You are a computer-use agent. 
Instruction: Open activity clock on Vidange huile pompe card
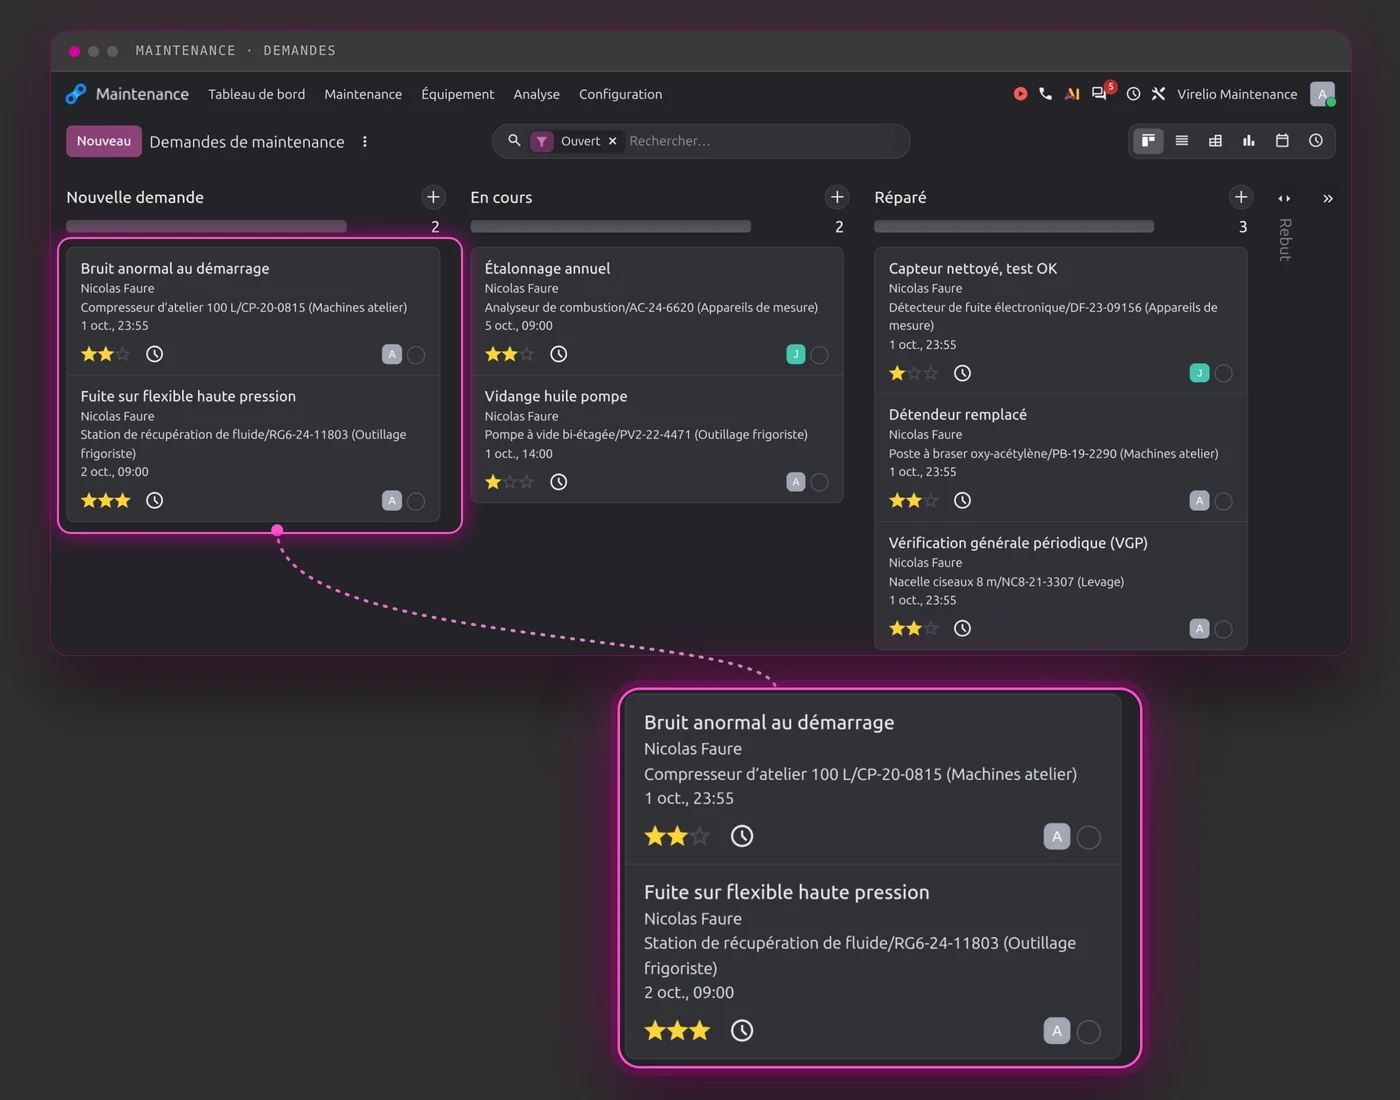[x=558, y=482]
